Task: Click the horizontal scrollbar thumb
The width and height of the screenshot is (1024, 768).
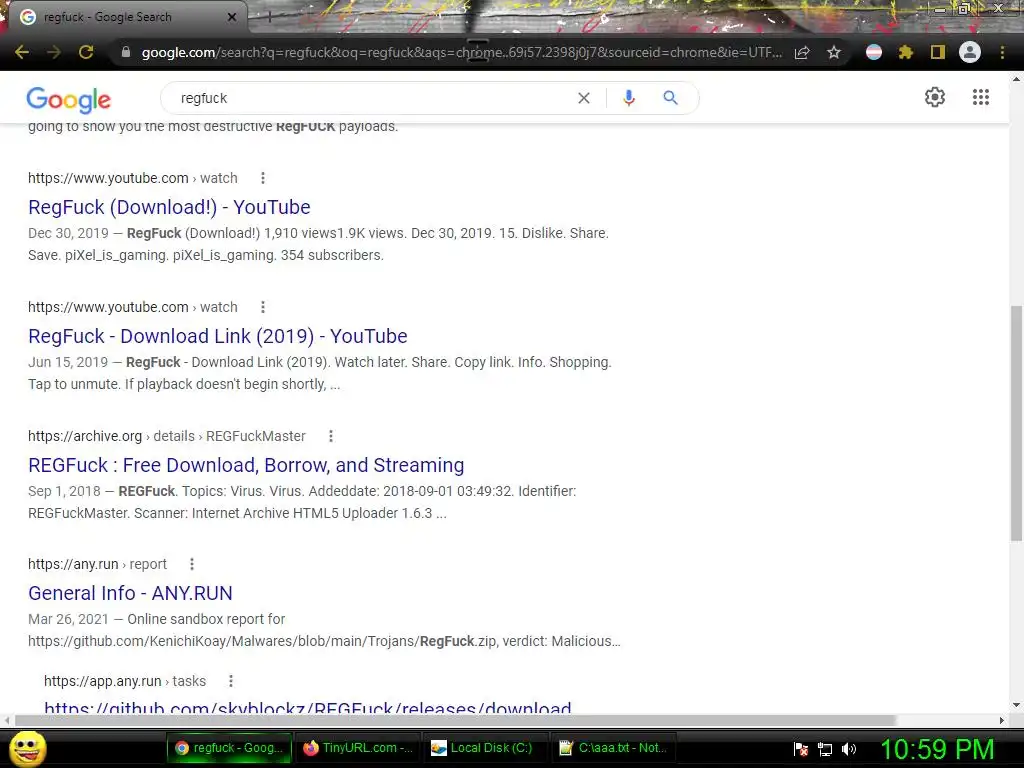Action: (455, 720)
